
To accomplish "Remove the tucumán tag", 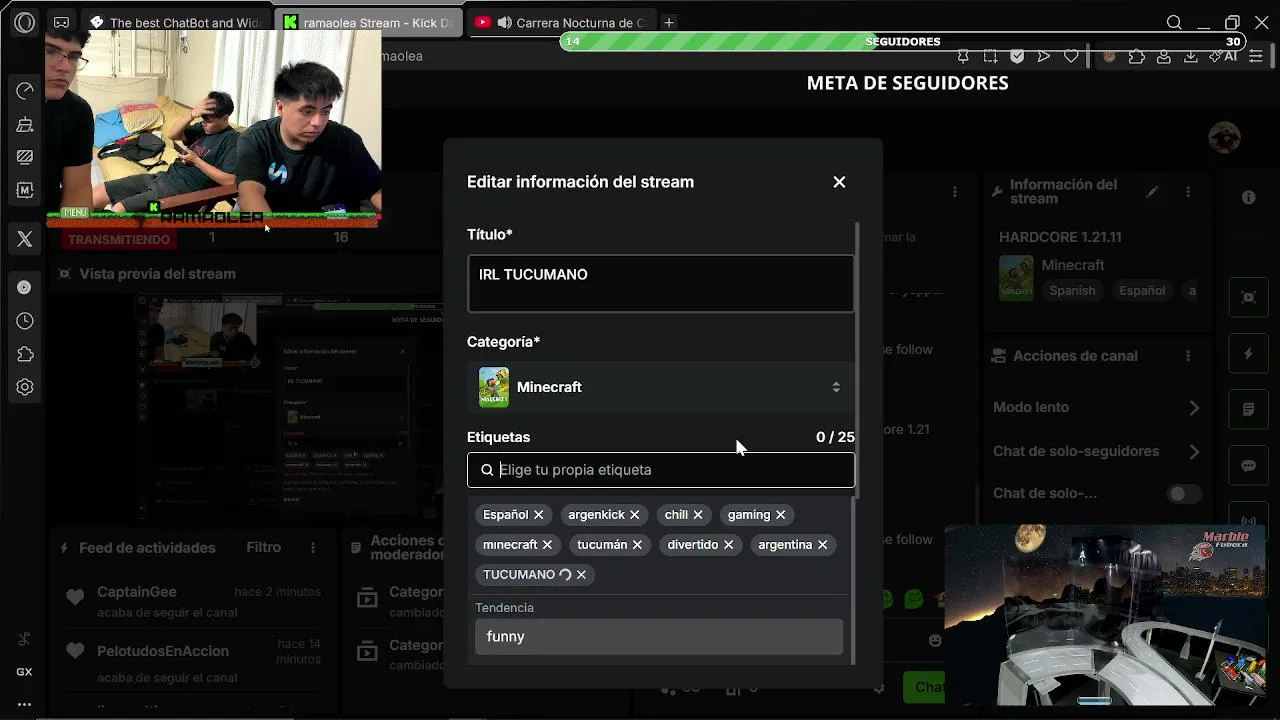I will tap(637, 545).
